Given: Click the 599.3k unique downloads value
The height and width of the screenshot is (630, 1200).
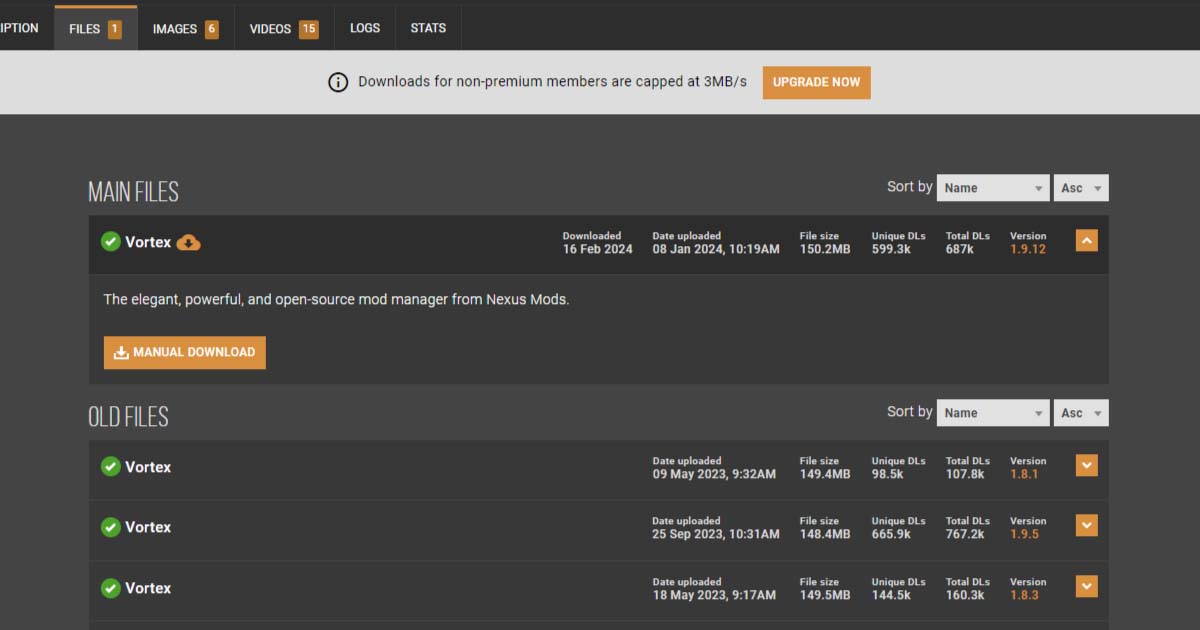Looking at the screenshot, I should coord(891,249).
